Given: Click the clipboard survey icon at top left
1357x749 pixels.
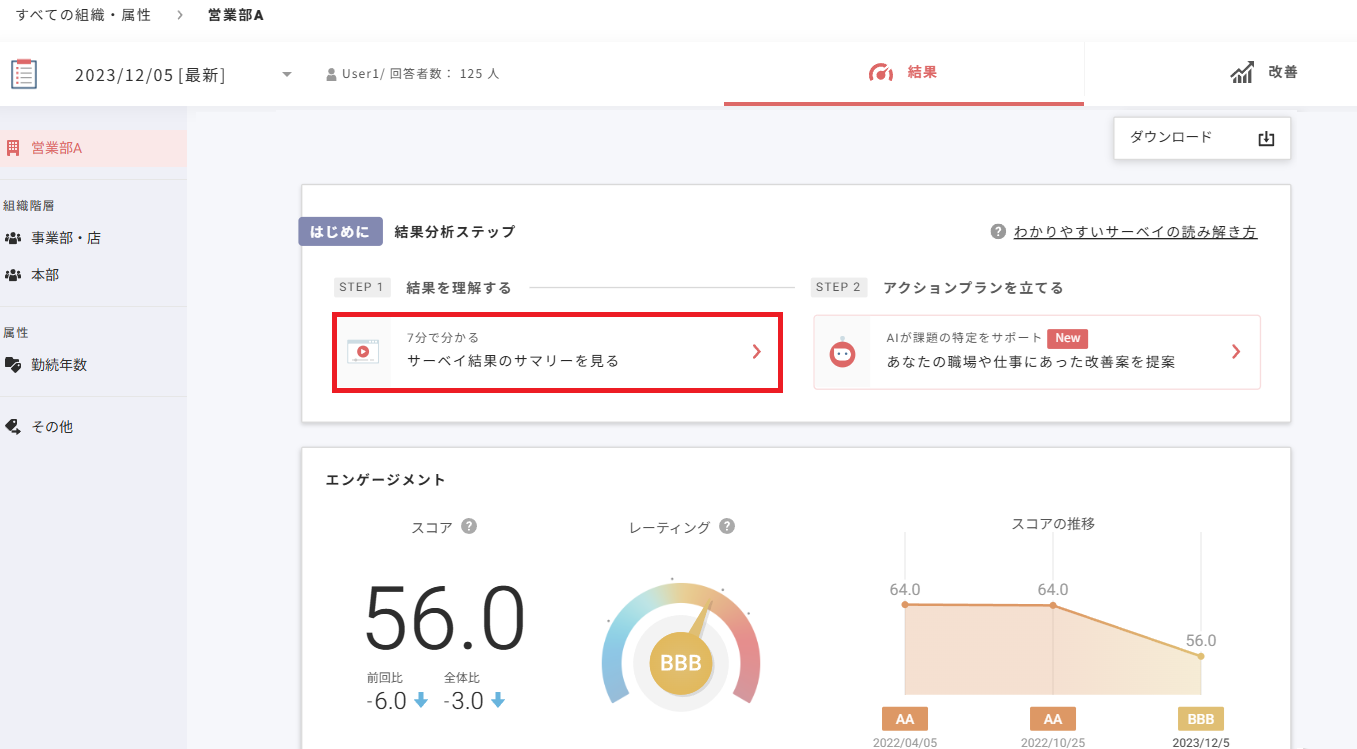Looking at the screenshot, I should click(25, 73).
